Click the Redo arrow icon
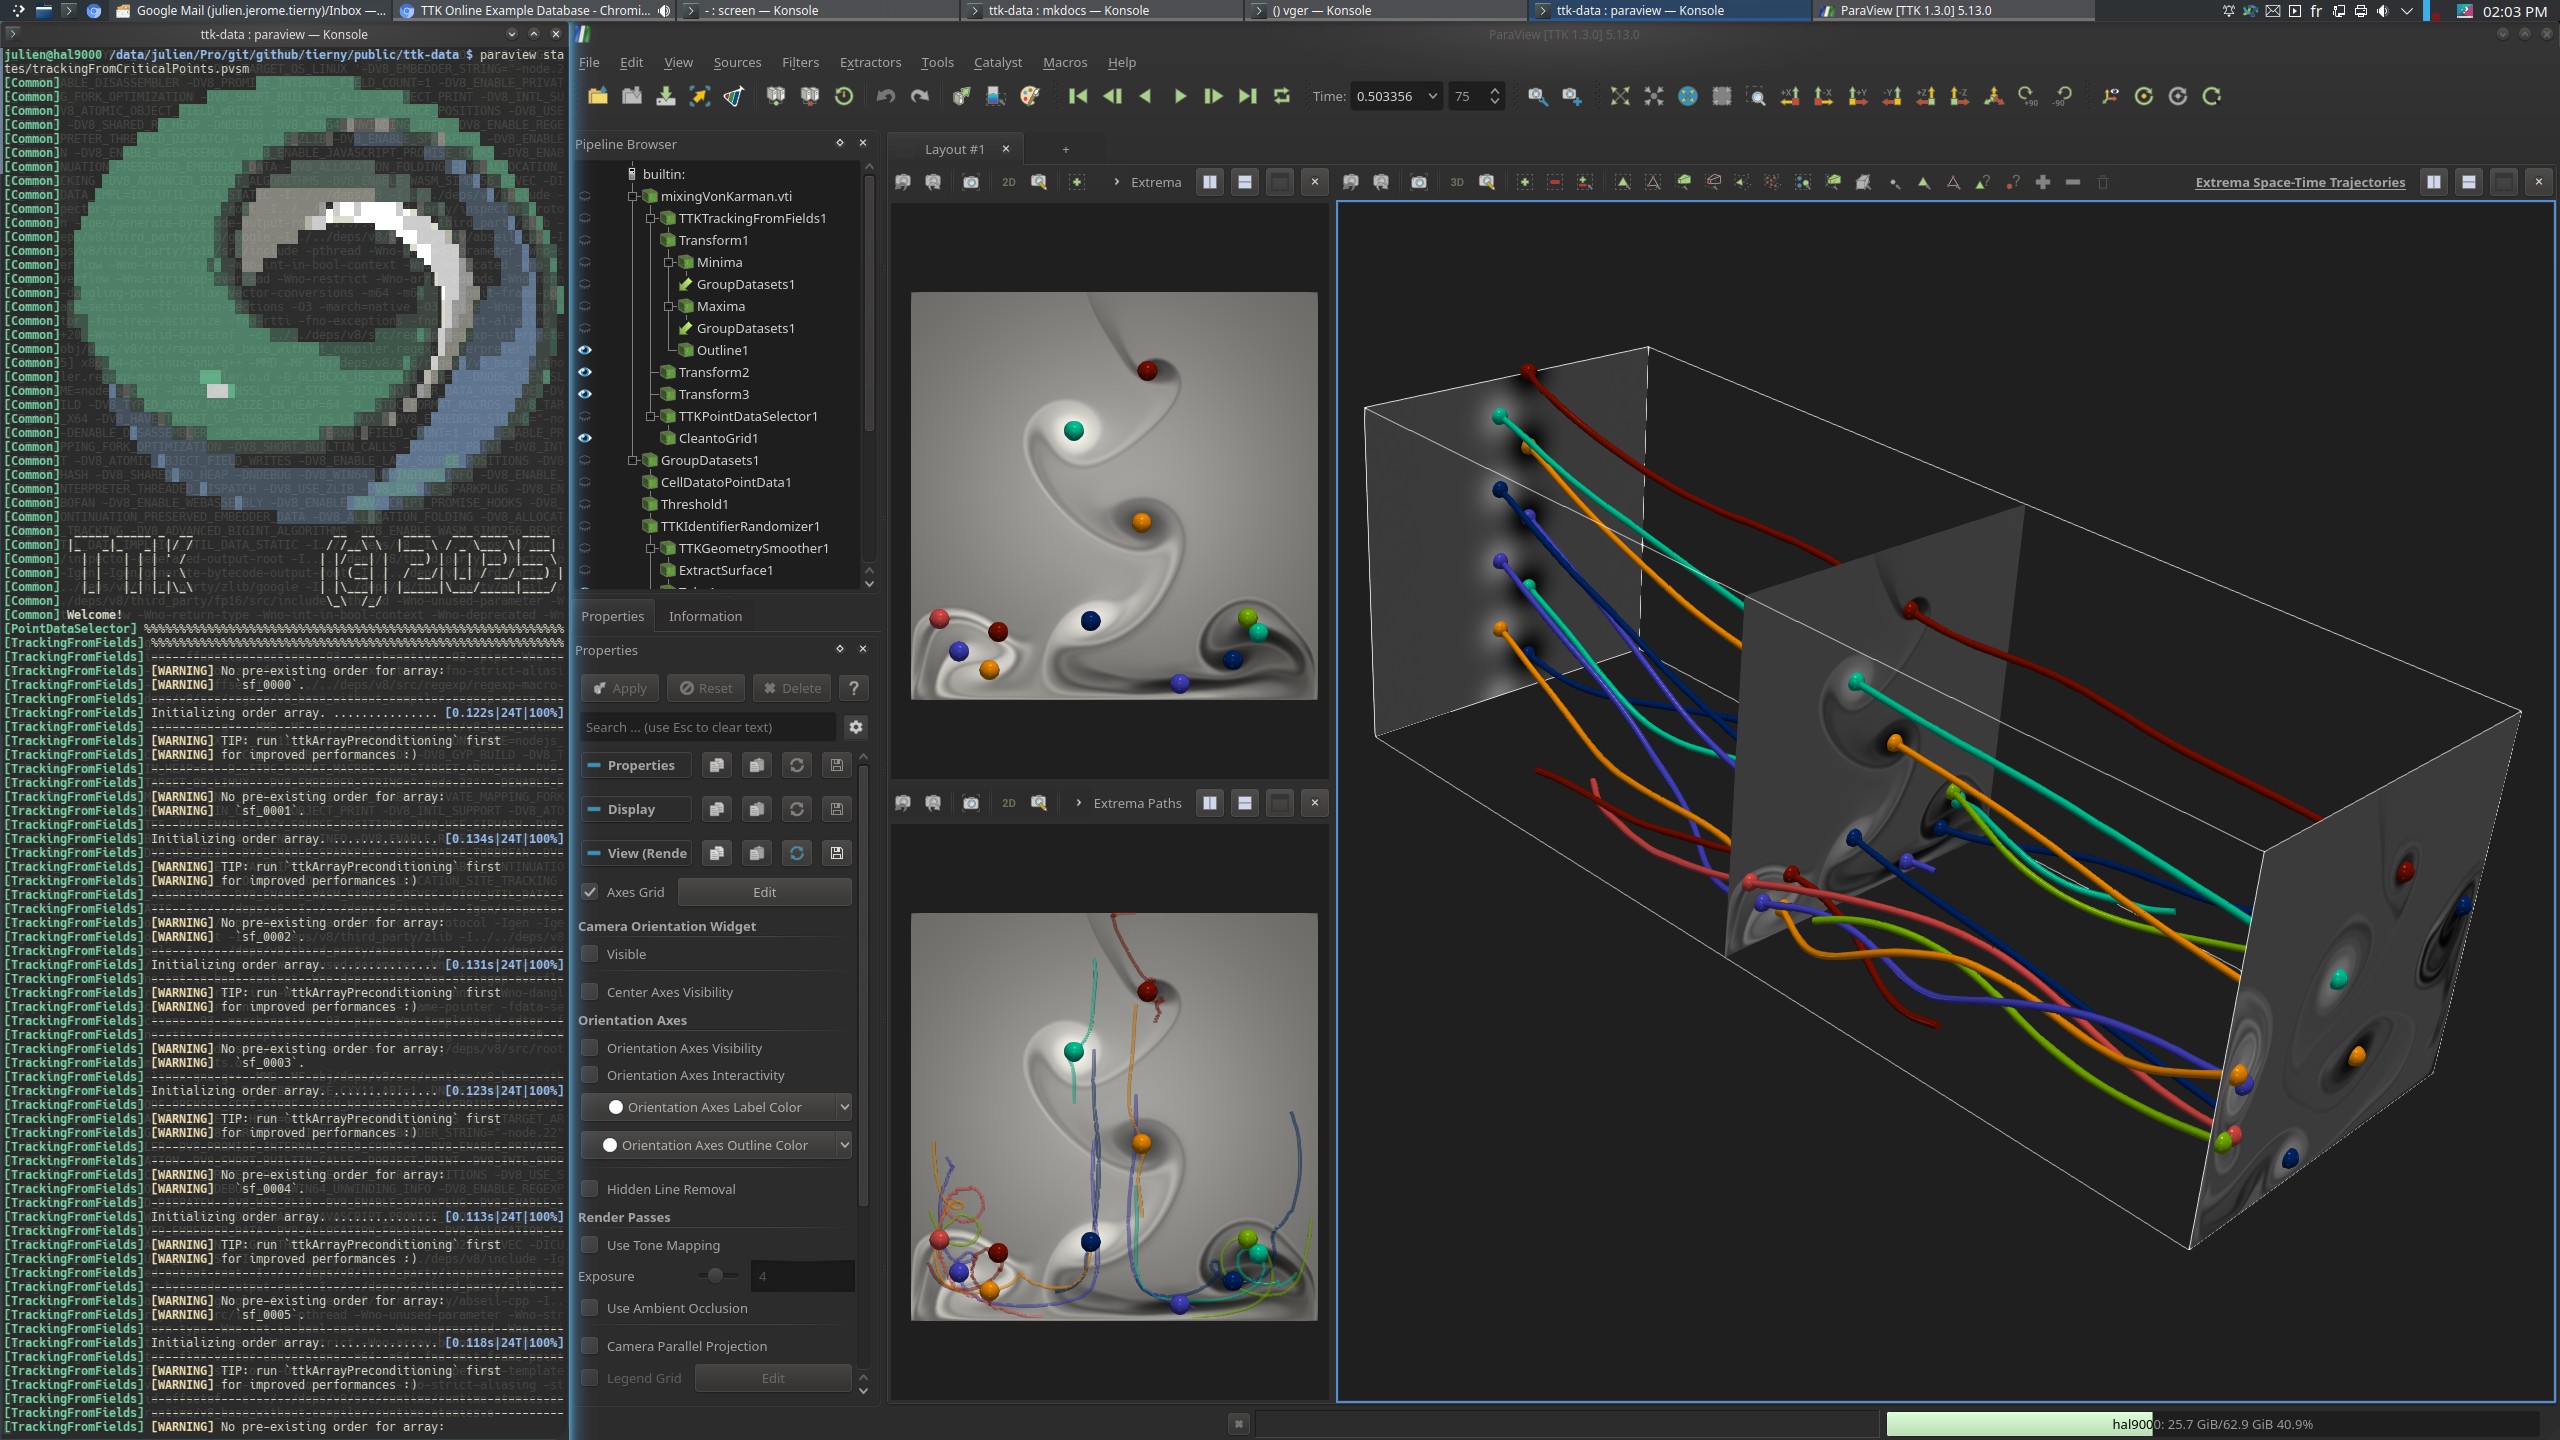 (920, 96)
